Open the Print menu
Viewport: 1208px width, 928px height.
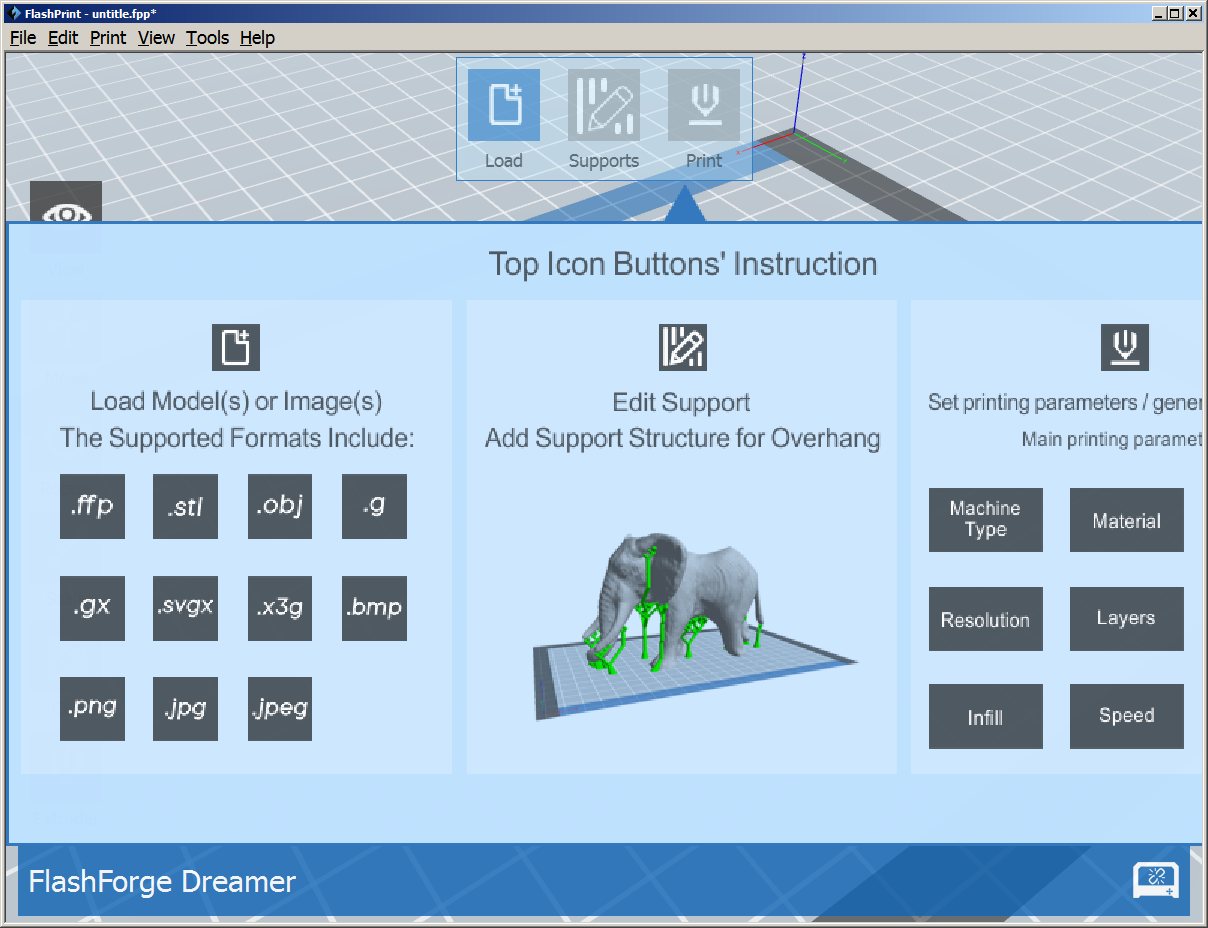point(107,38)
